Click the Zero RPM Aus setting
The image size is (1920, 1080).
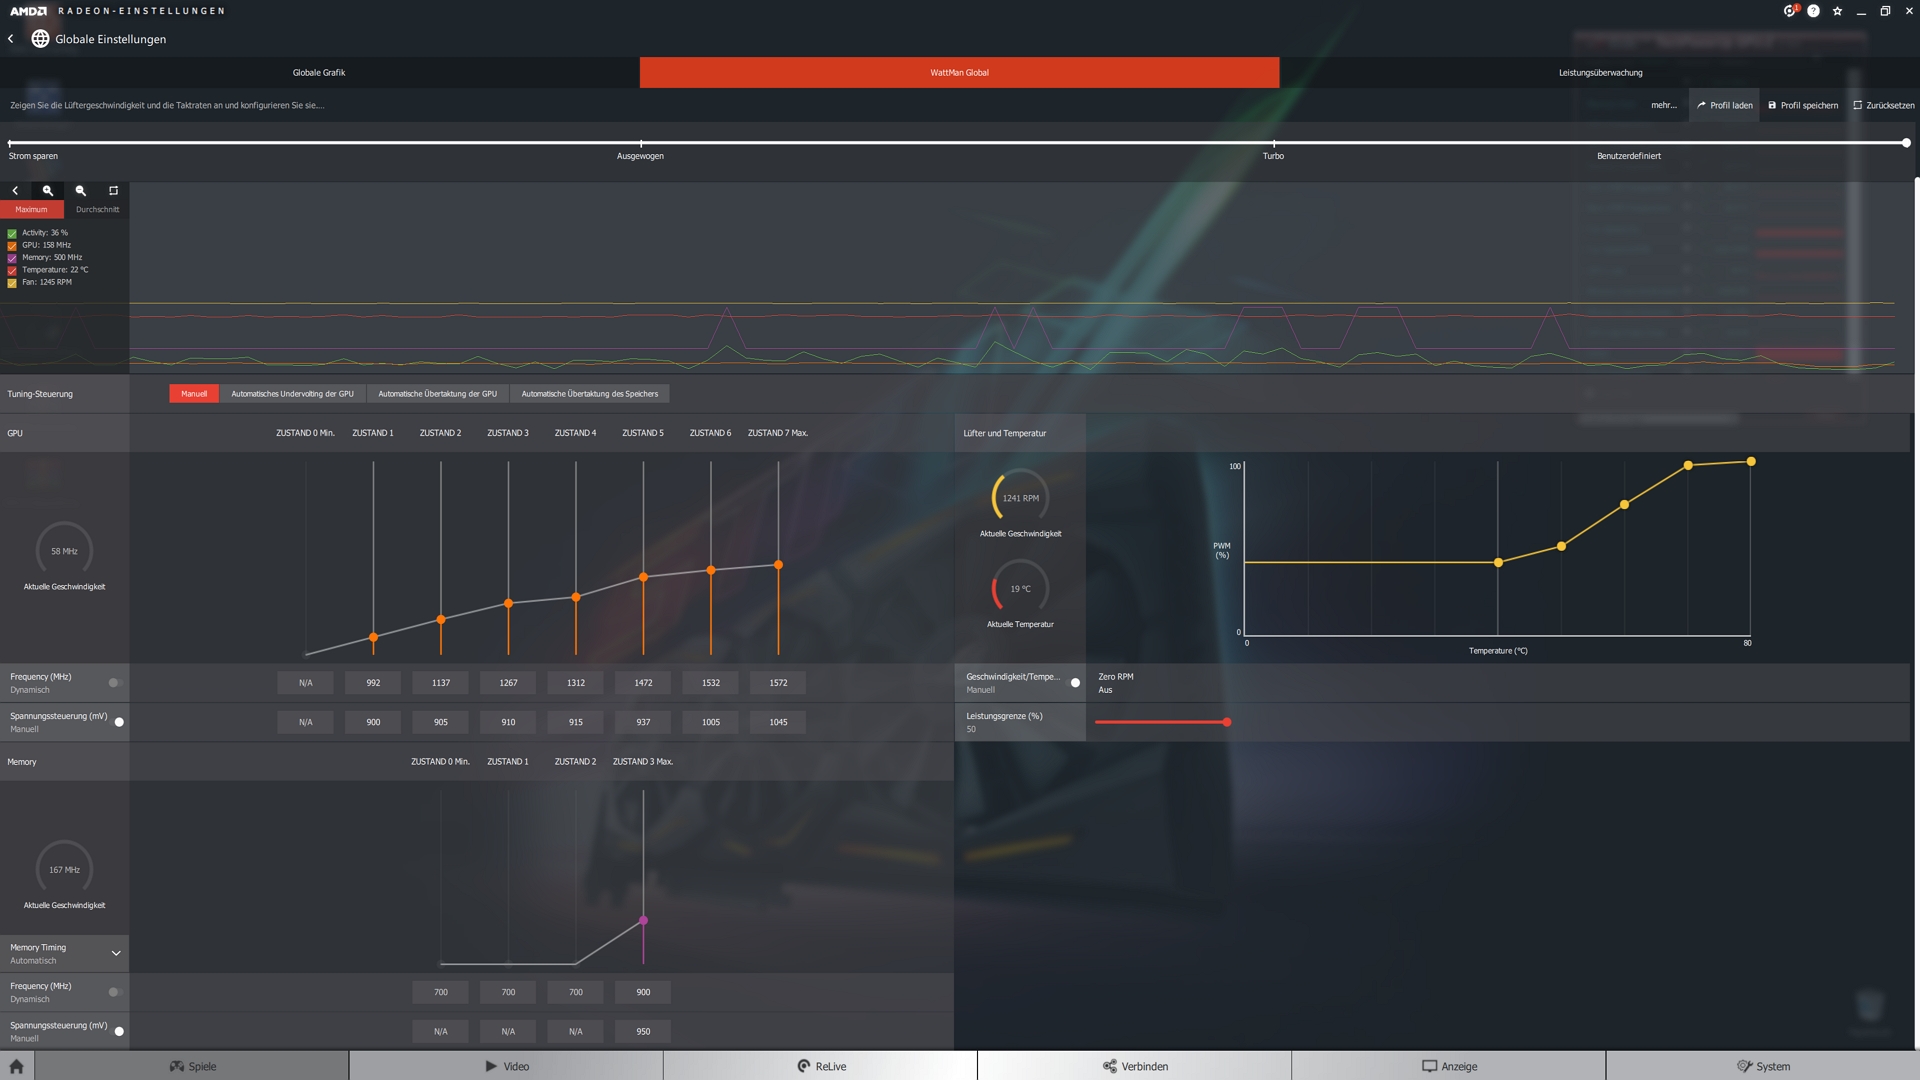[1116, 683]
